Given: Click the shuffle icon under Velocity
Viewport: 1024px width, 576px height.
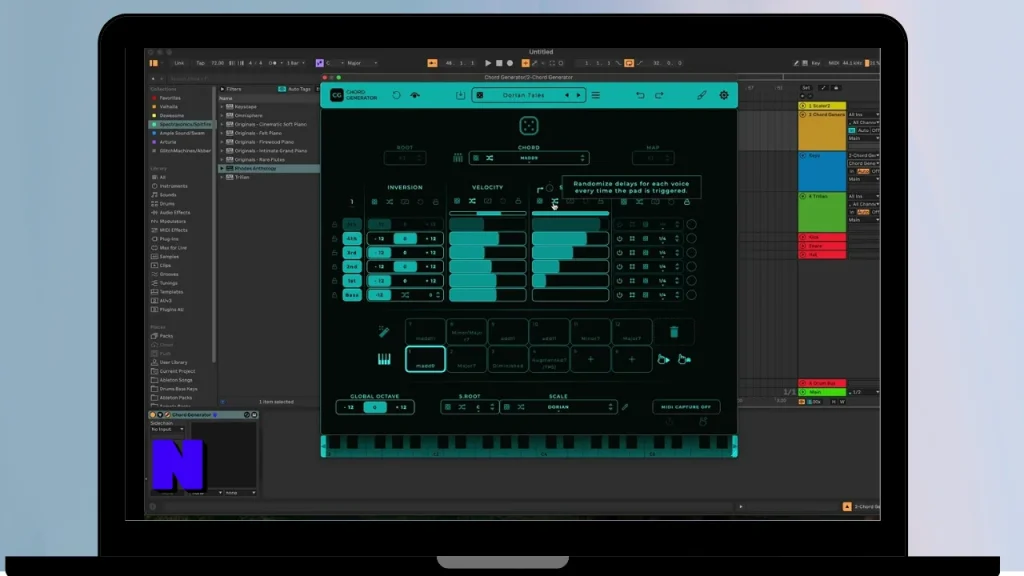Looking at the screenshot, I should pyautogui.click(x=472, y=201).
